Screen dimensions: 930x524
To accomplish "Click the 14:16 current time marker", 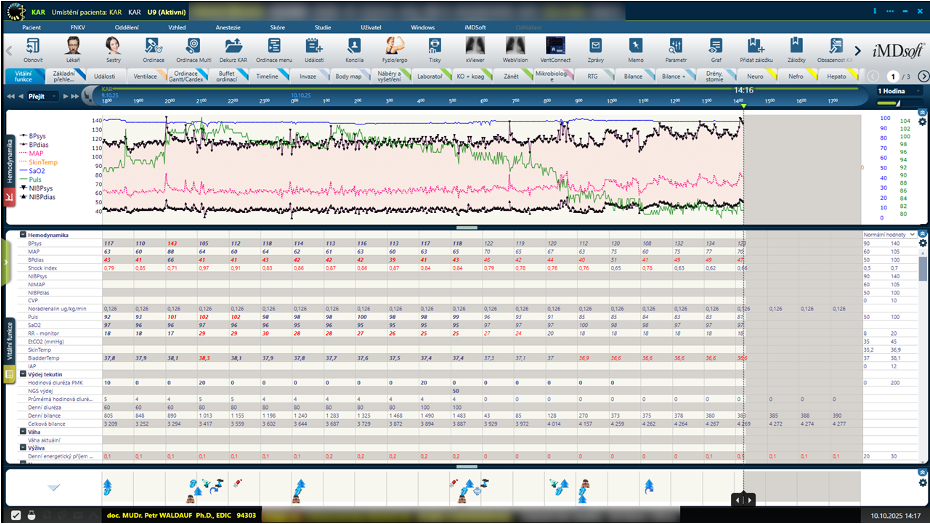I will pos(743,91).
